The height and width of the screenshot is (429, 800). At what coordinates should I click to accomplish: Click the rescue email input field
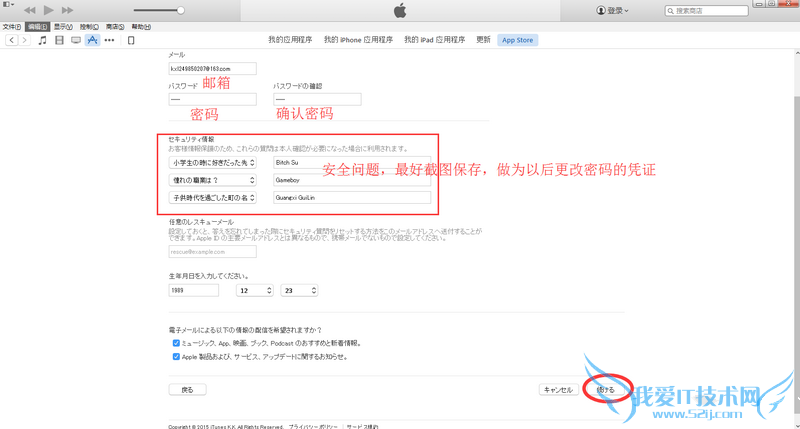(212, 251)
